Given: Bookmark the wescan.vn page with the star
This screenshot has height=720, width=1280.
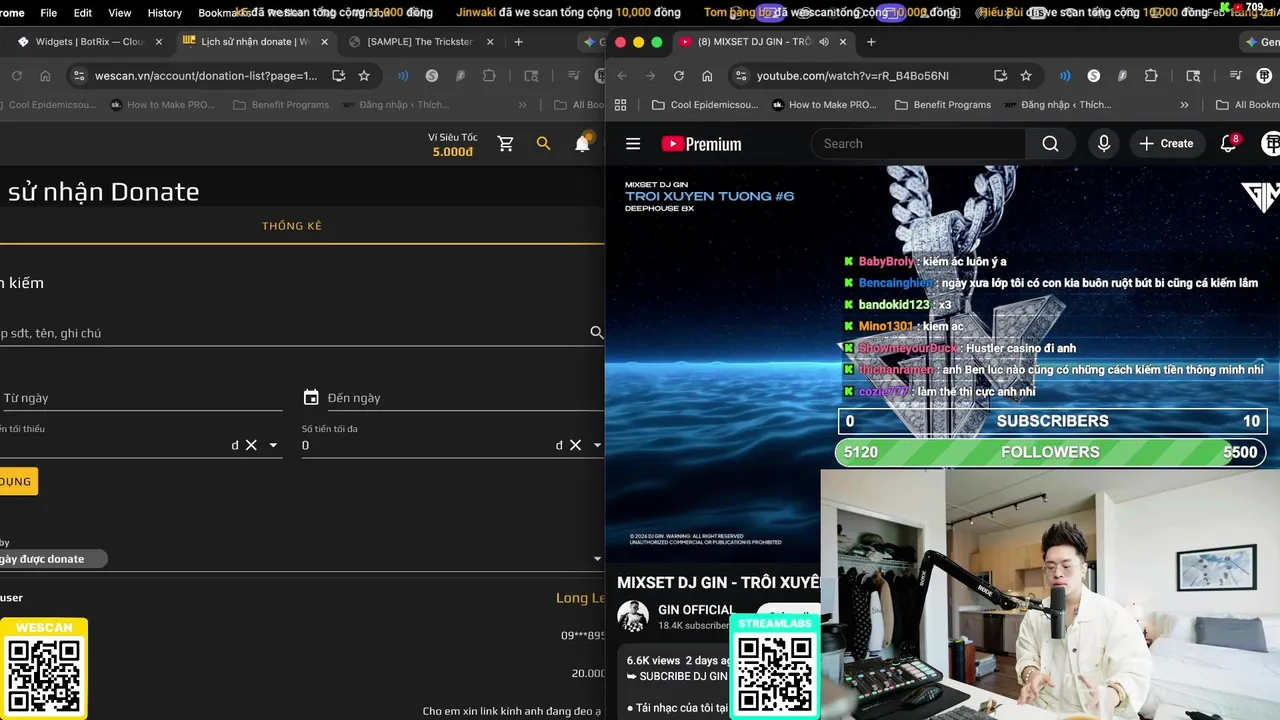Looking at the screenshot, I should [364, 76].
